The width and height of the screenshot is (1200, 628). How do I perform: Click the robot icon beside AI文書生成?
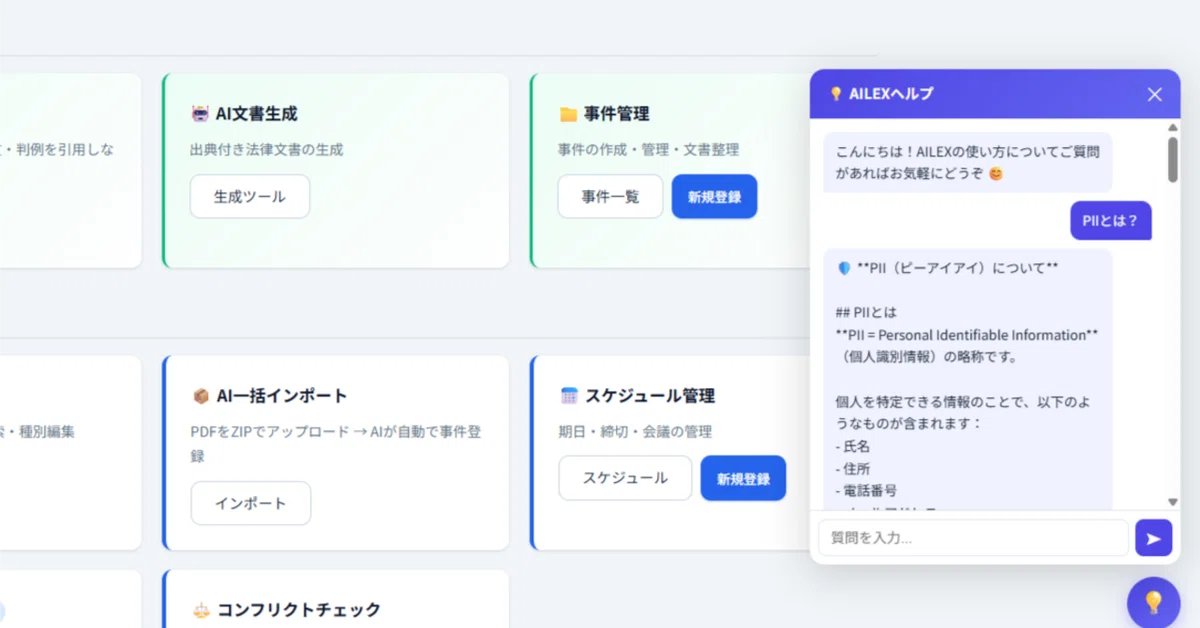200,114
